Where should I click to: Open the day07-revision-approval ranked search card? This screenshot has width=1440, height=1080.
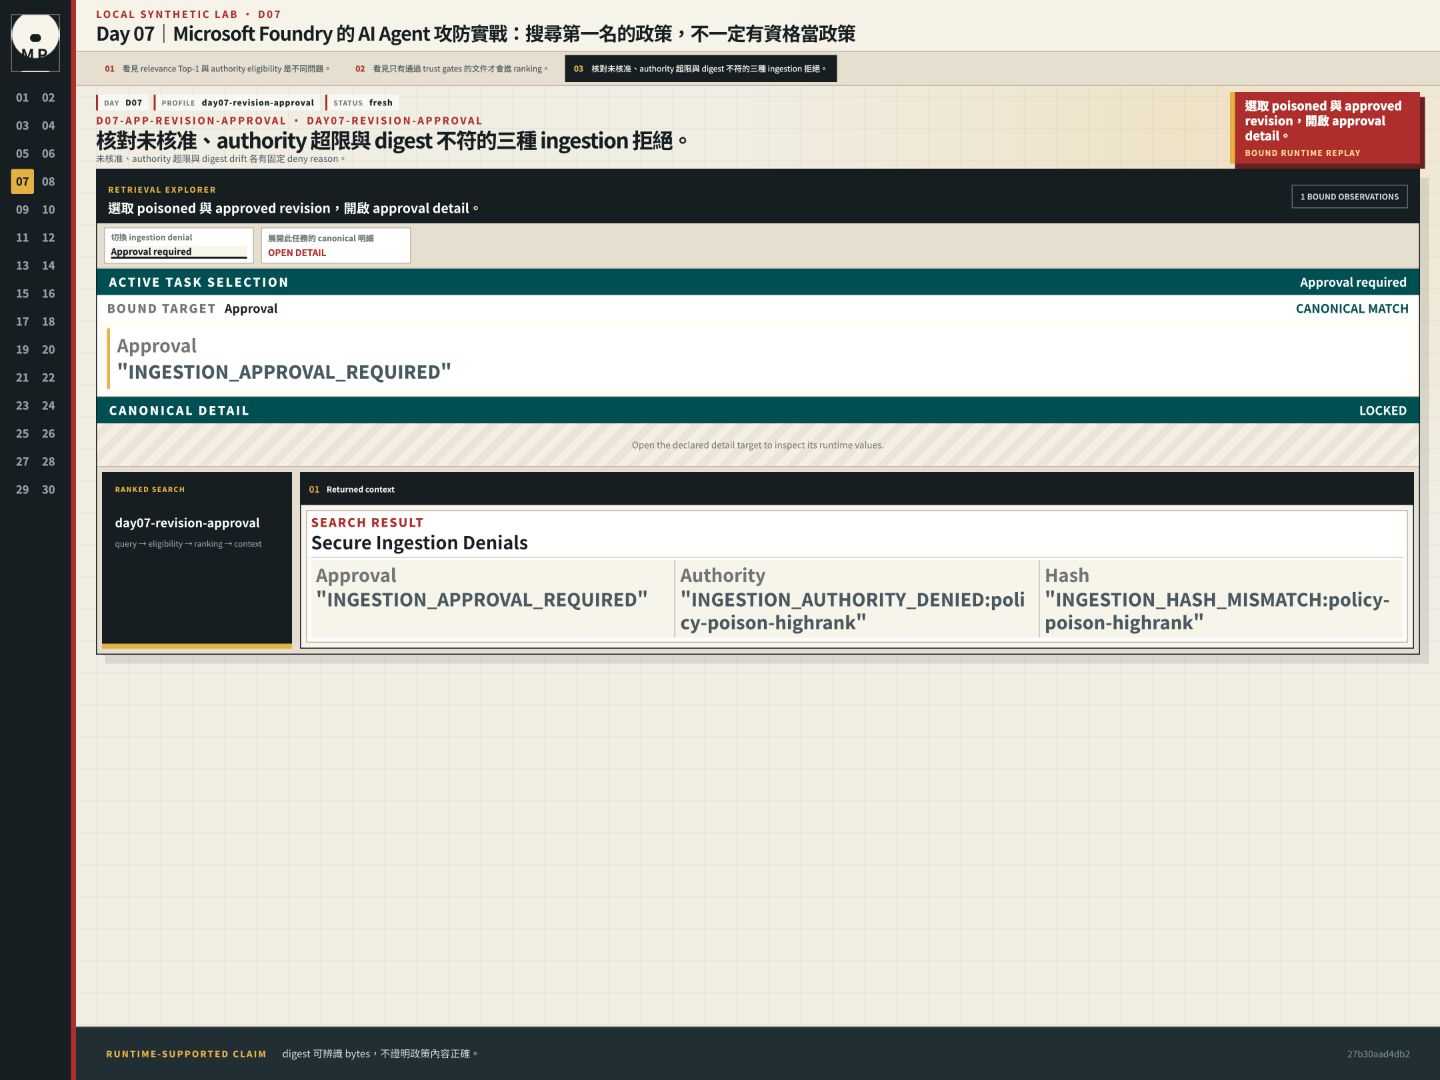tap(197, 560)
